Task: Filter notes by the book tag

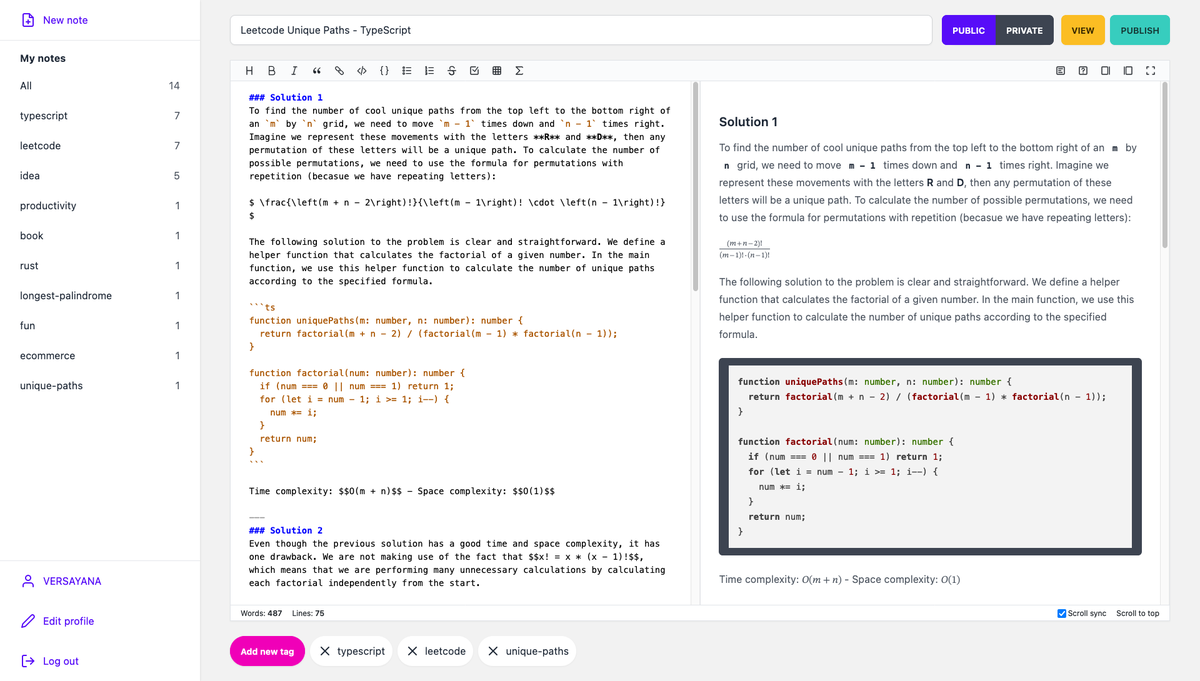Action: pyautogui.click(x=100, y=236)
